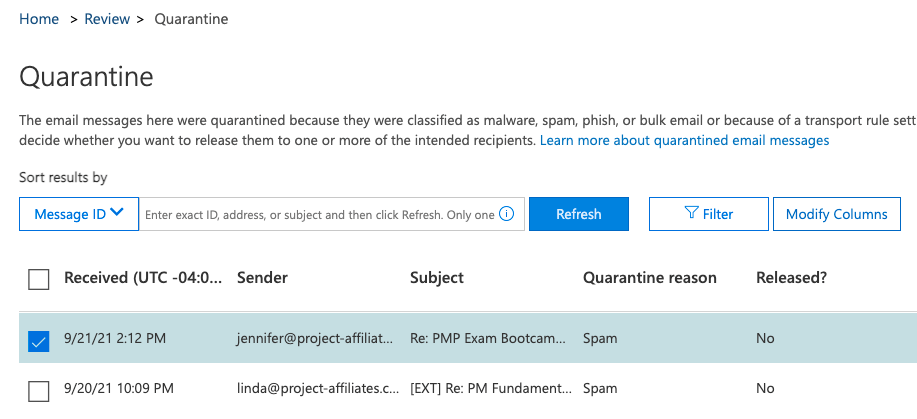917x419 pixels.
Task: Click the Refresh button
Action: (x=579, y=214)
